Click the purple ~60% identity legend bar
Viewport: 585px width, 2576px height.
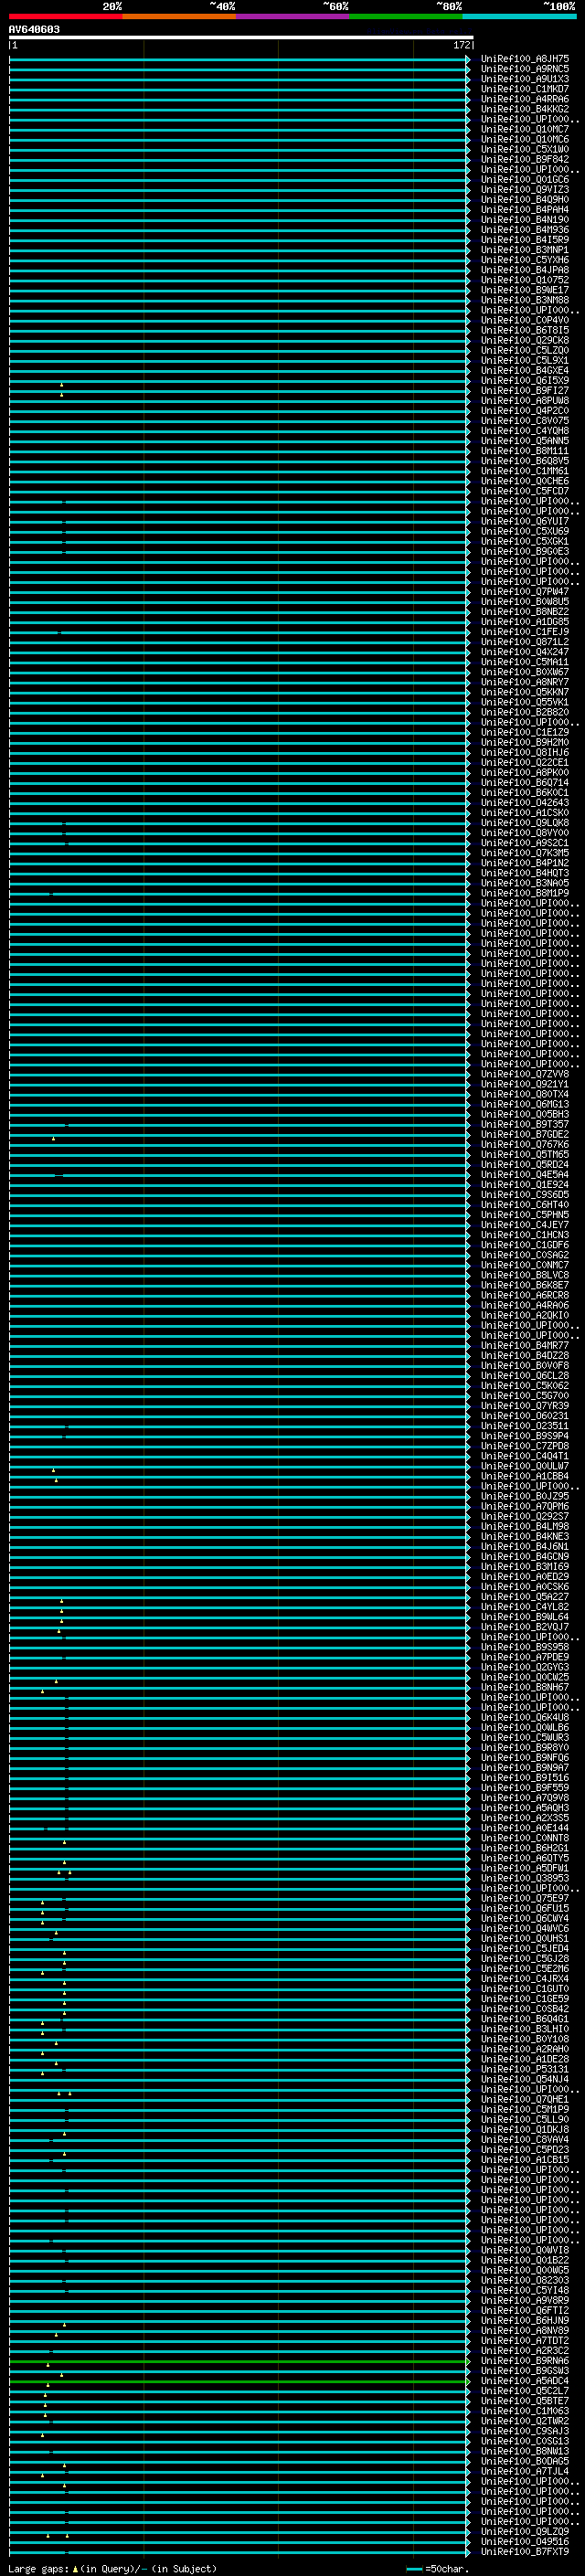[x=293, y=17]
